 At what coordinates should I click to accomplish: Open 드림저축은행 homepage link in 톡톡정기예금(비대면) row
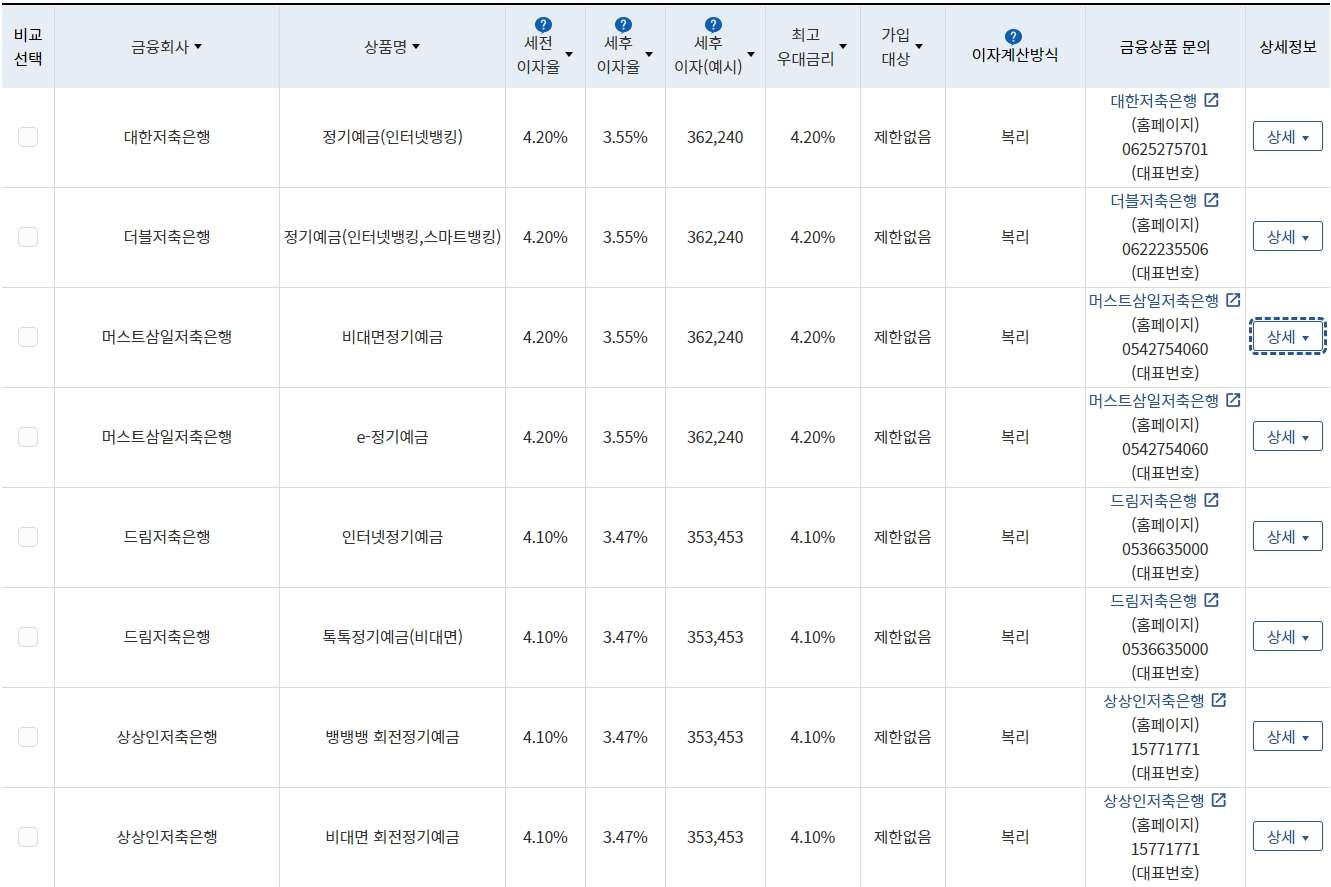(1153, 601)
